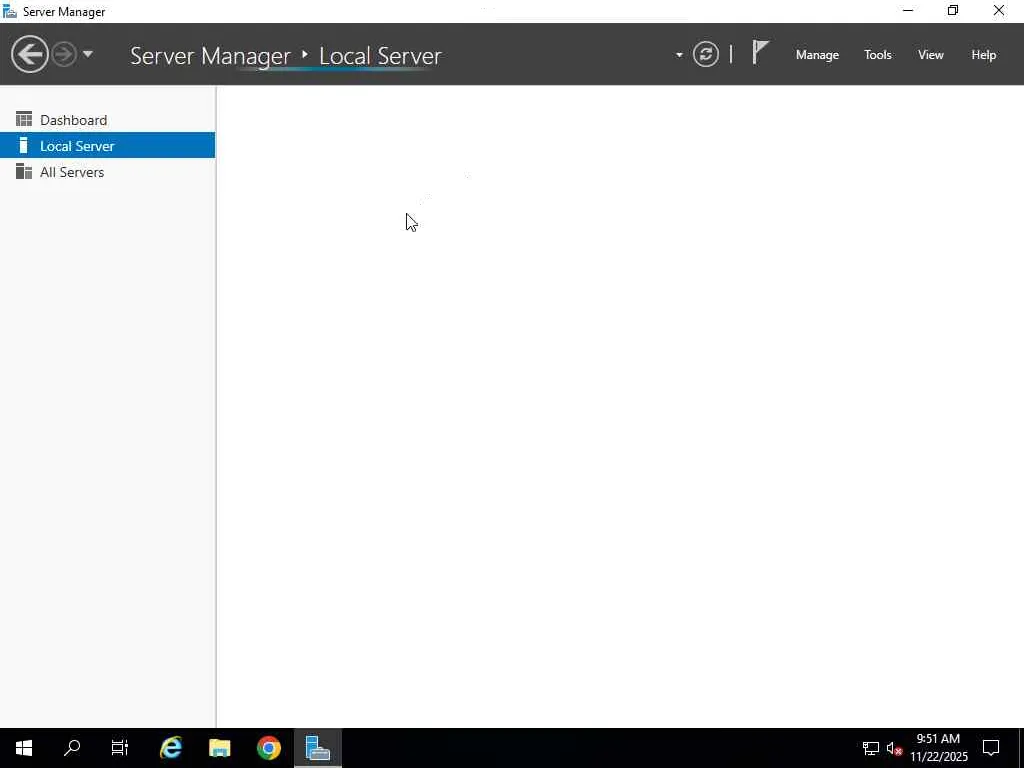Screen dimensions: 1024x768
Task: Click the Local Server icon in sidebar
Action: 24,145
